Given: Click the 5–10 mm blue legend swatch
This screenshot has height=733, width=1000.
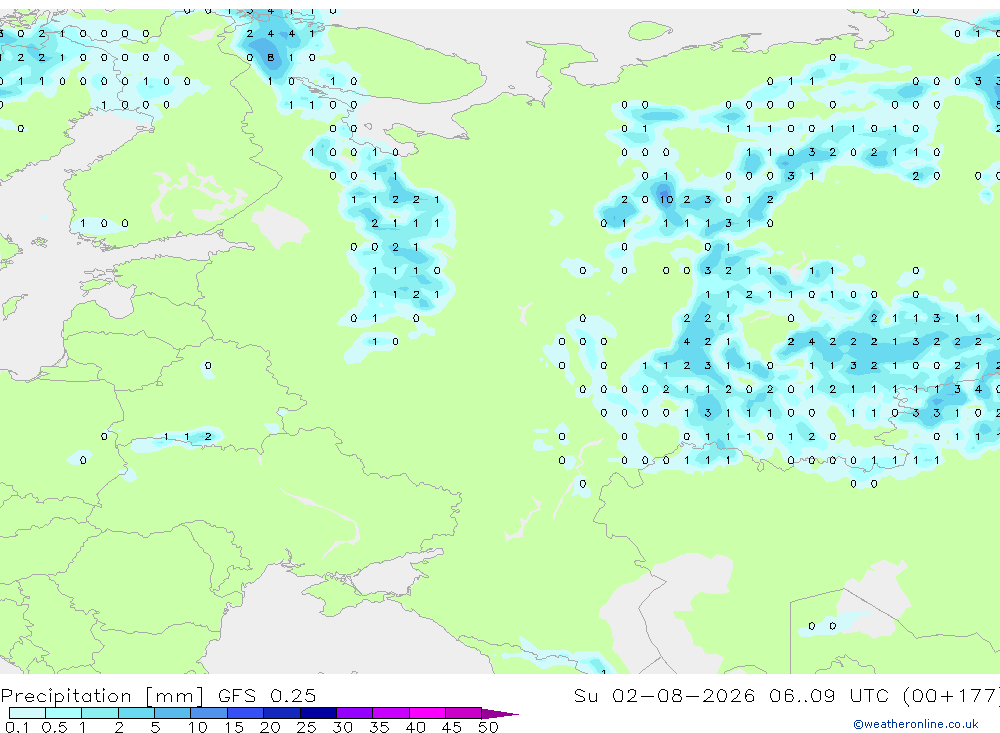Looking at the screenshot, I should coord(173,713).
